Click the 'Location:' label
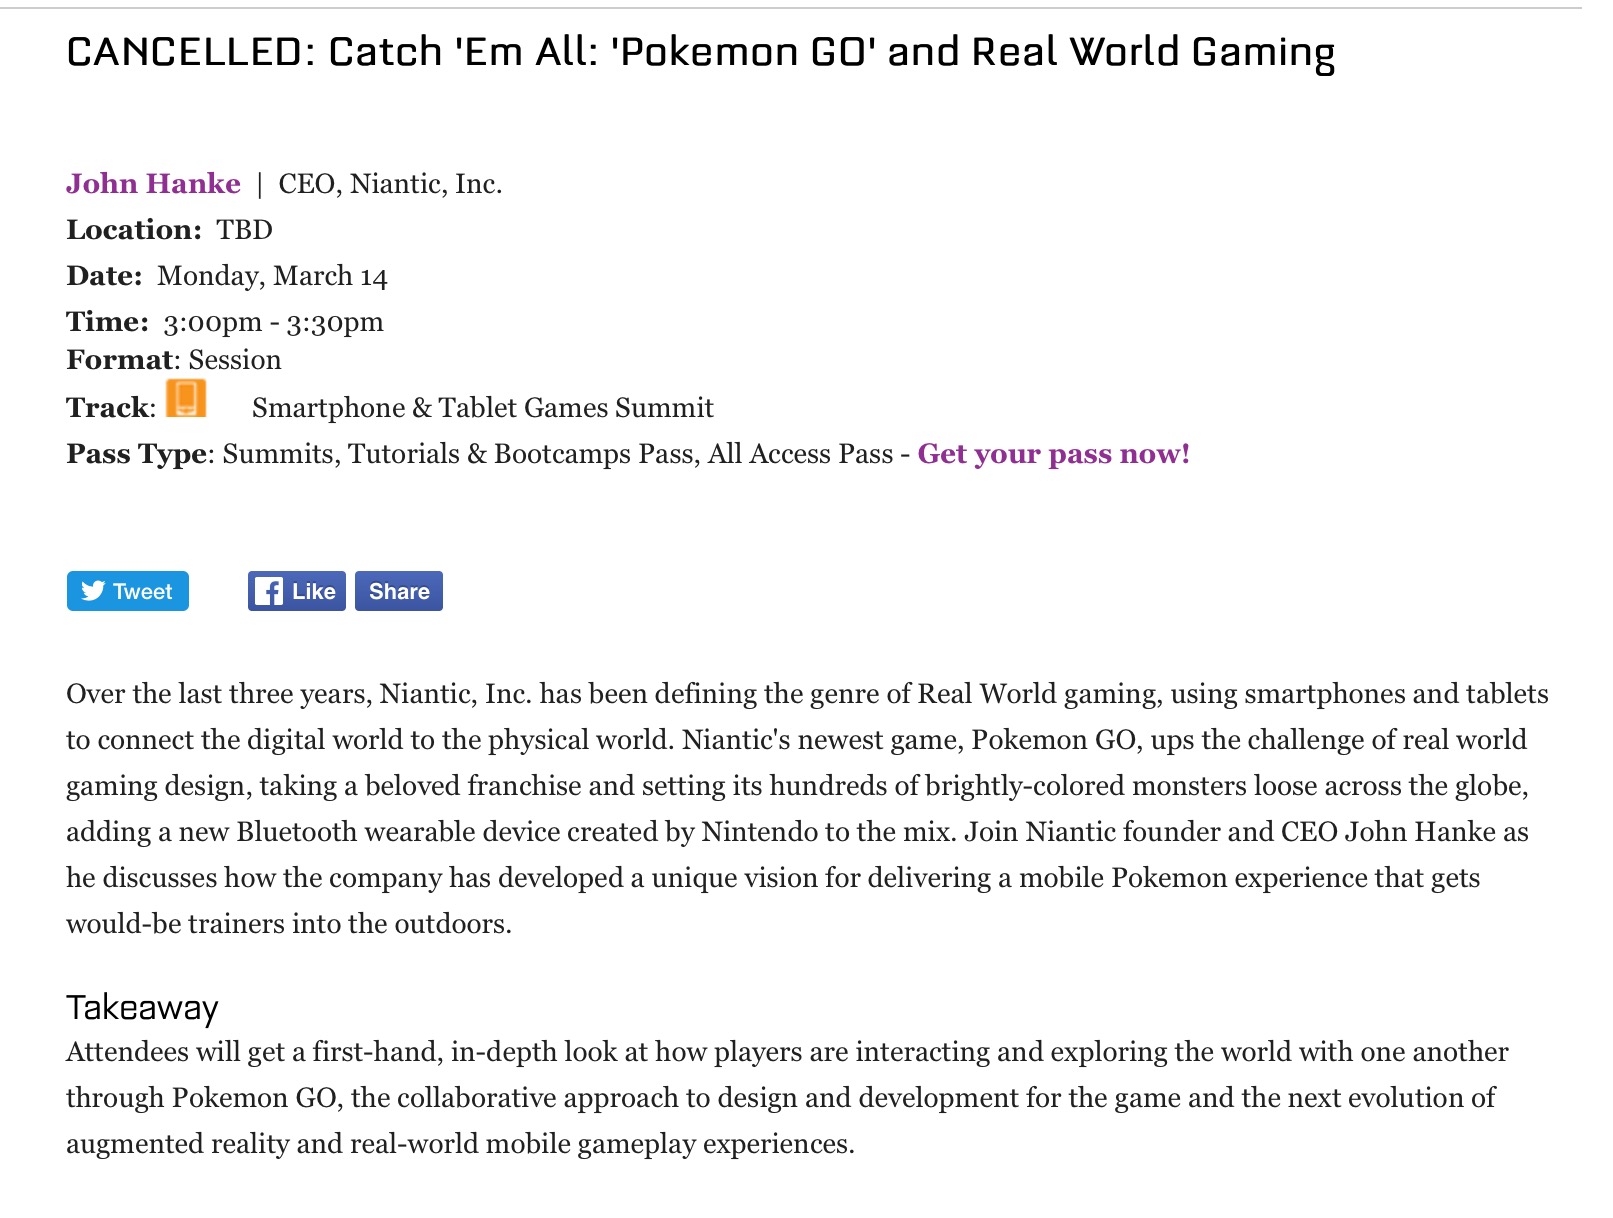The image size is (1613, 1218). tap(134, 230)
